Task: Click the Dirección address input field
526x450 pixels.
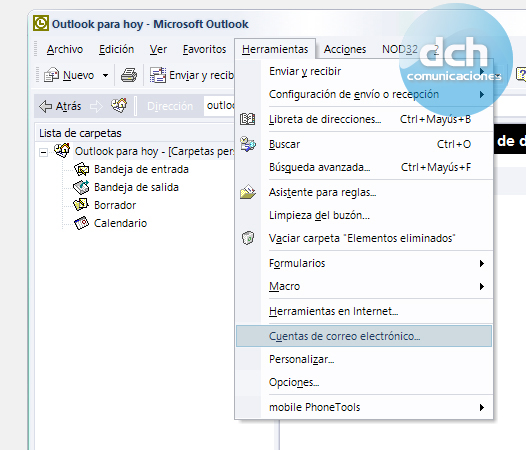Action: point(220,106)
